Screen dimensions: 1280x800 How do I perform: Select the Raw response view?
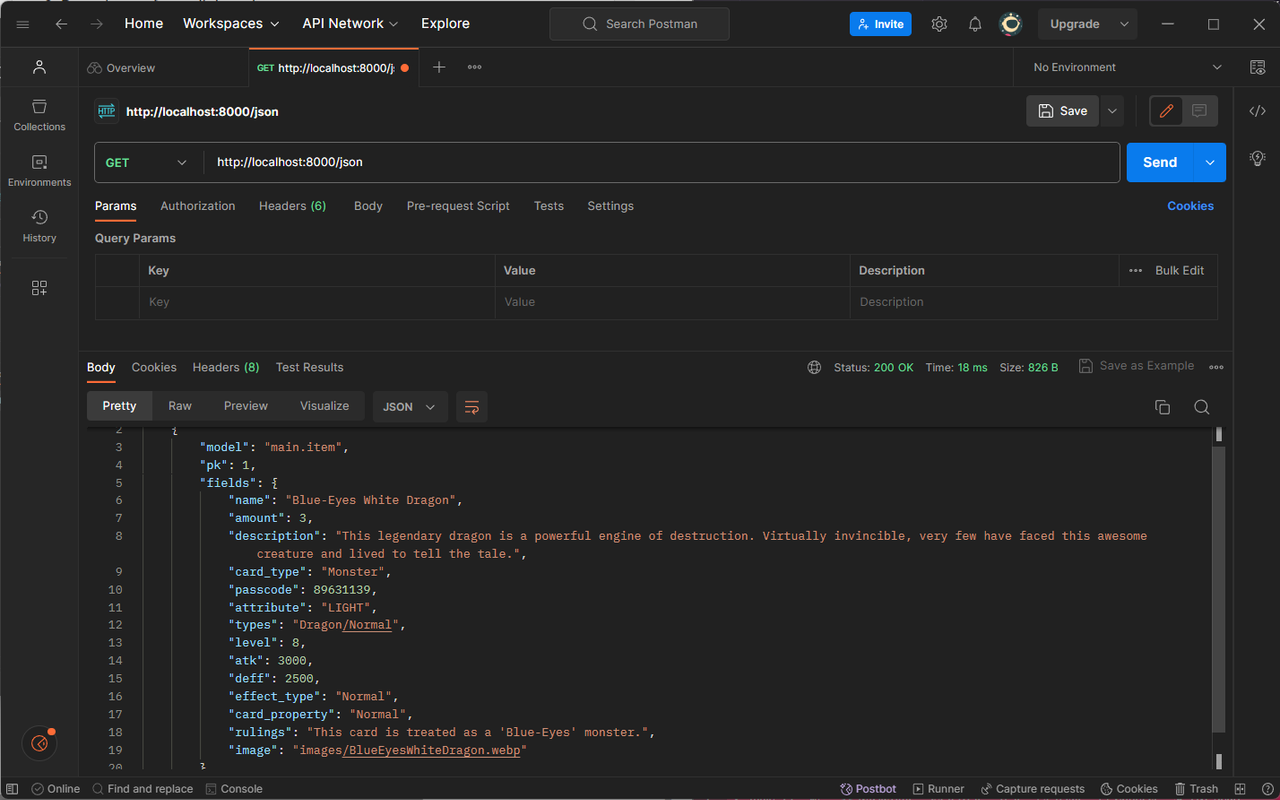[180, 406]
